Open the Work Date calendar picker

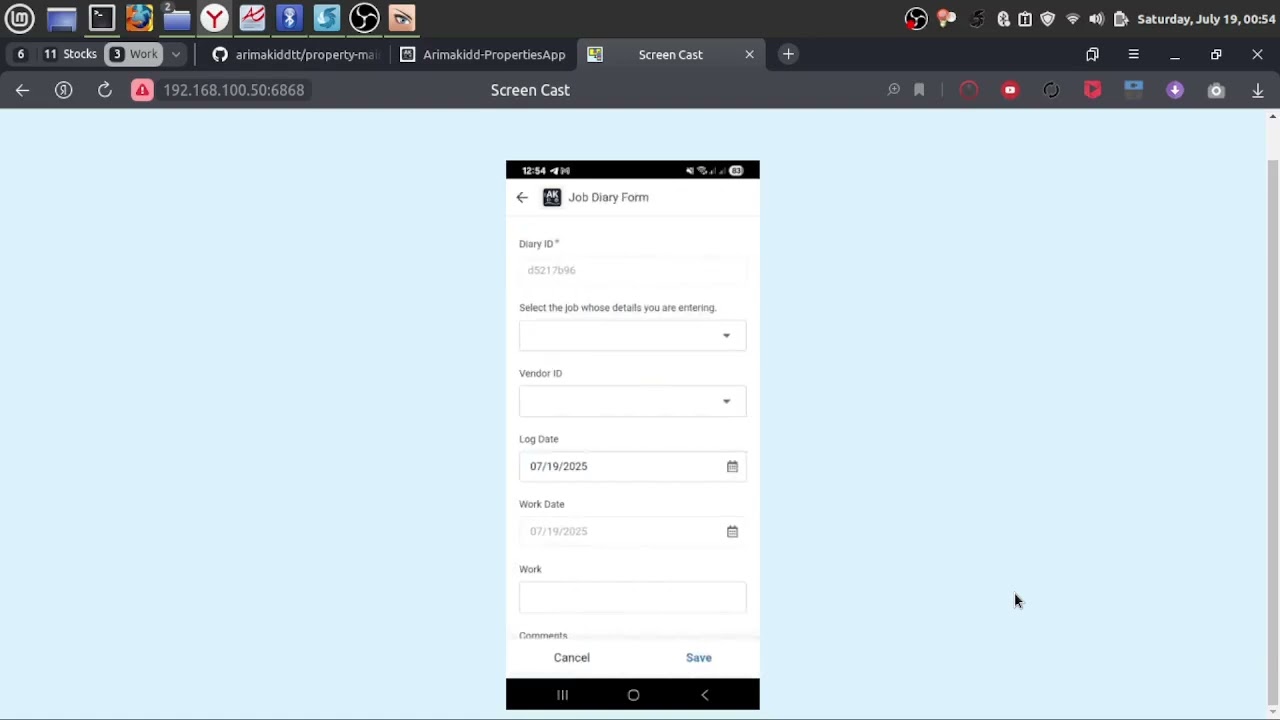tap(732, 531)
